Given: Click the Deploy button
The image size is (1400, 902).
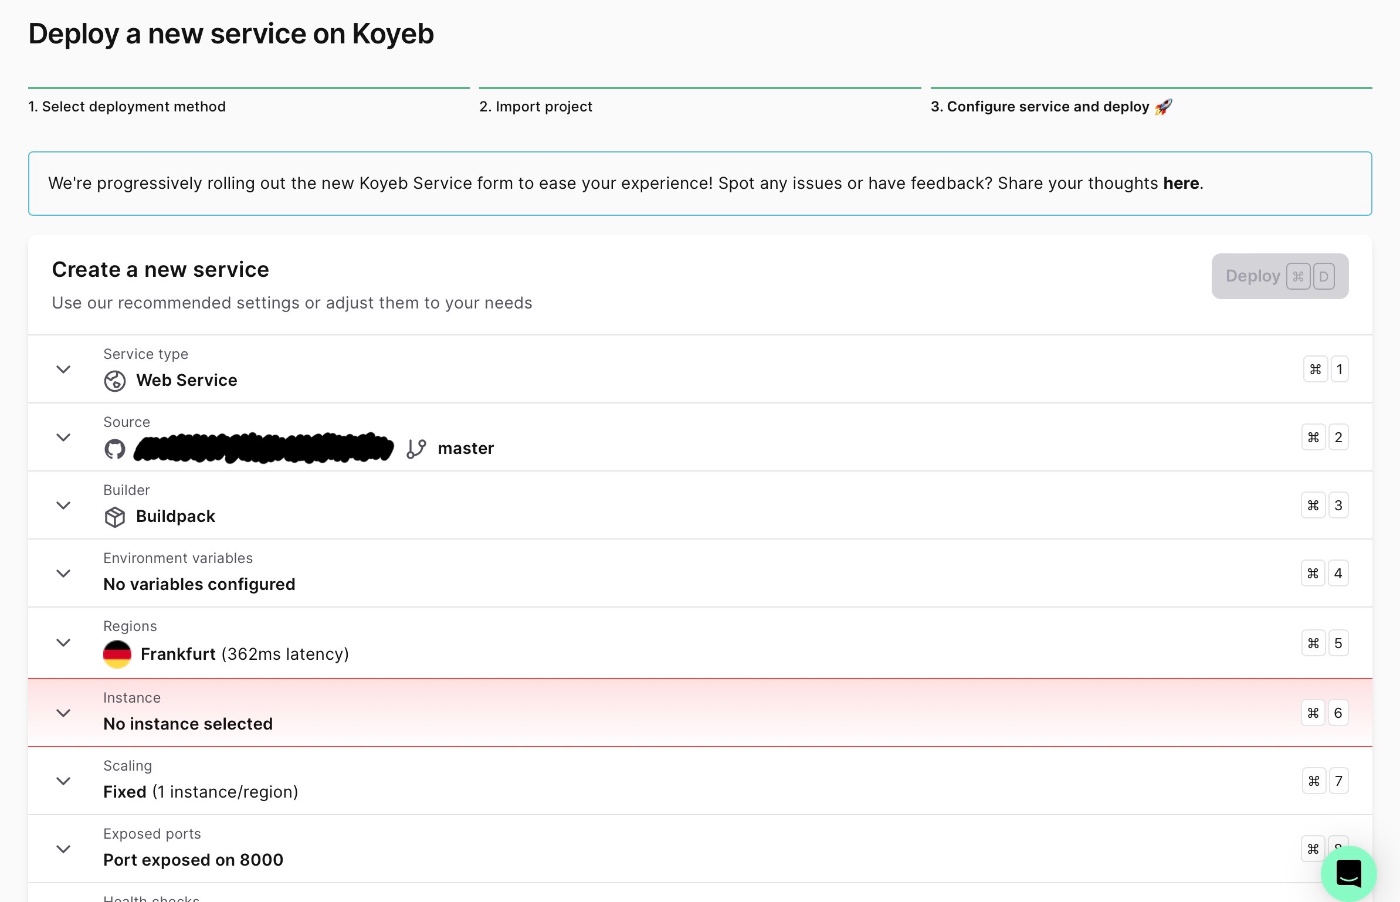Looking at the screenshot, I should point(1280,276).
